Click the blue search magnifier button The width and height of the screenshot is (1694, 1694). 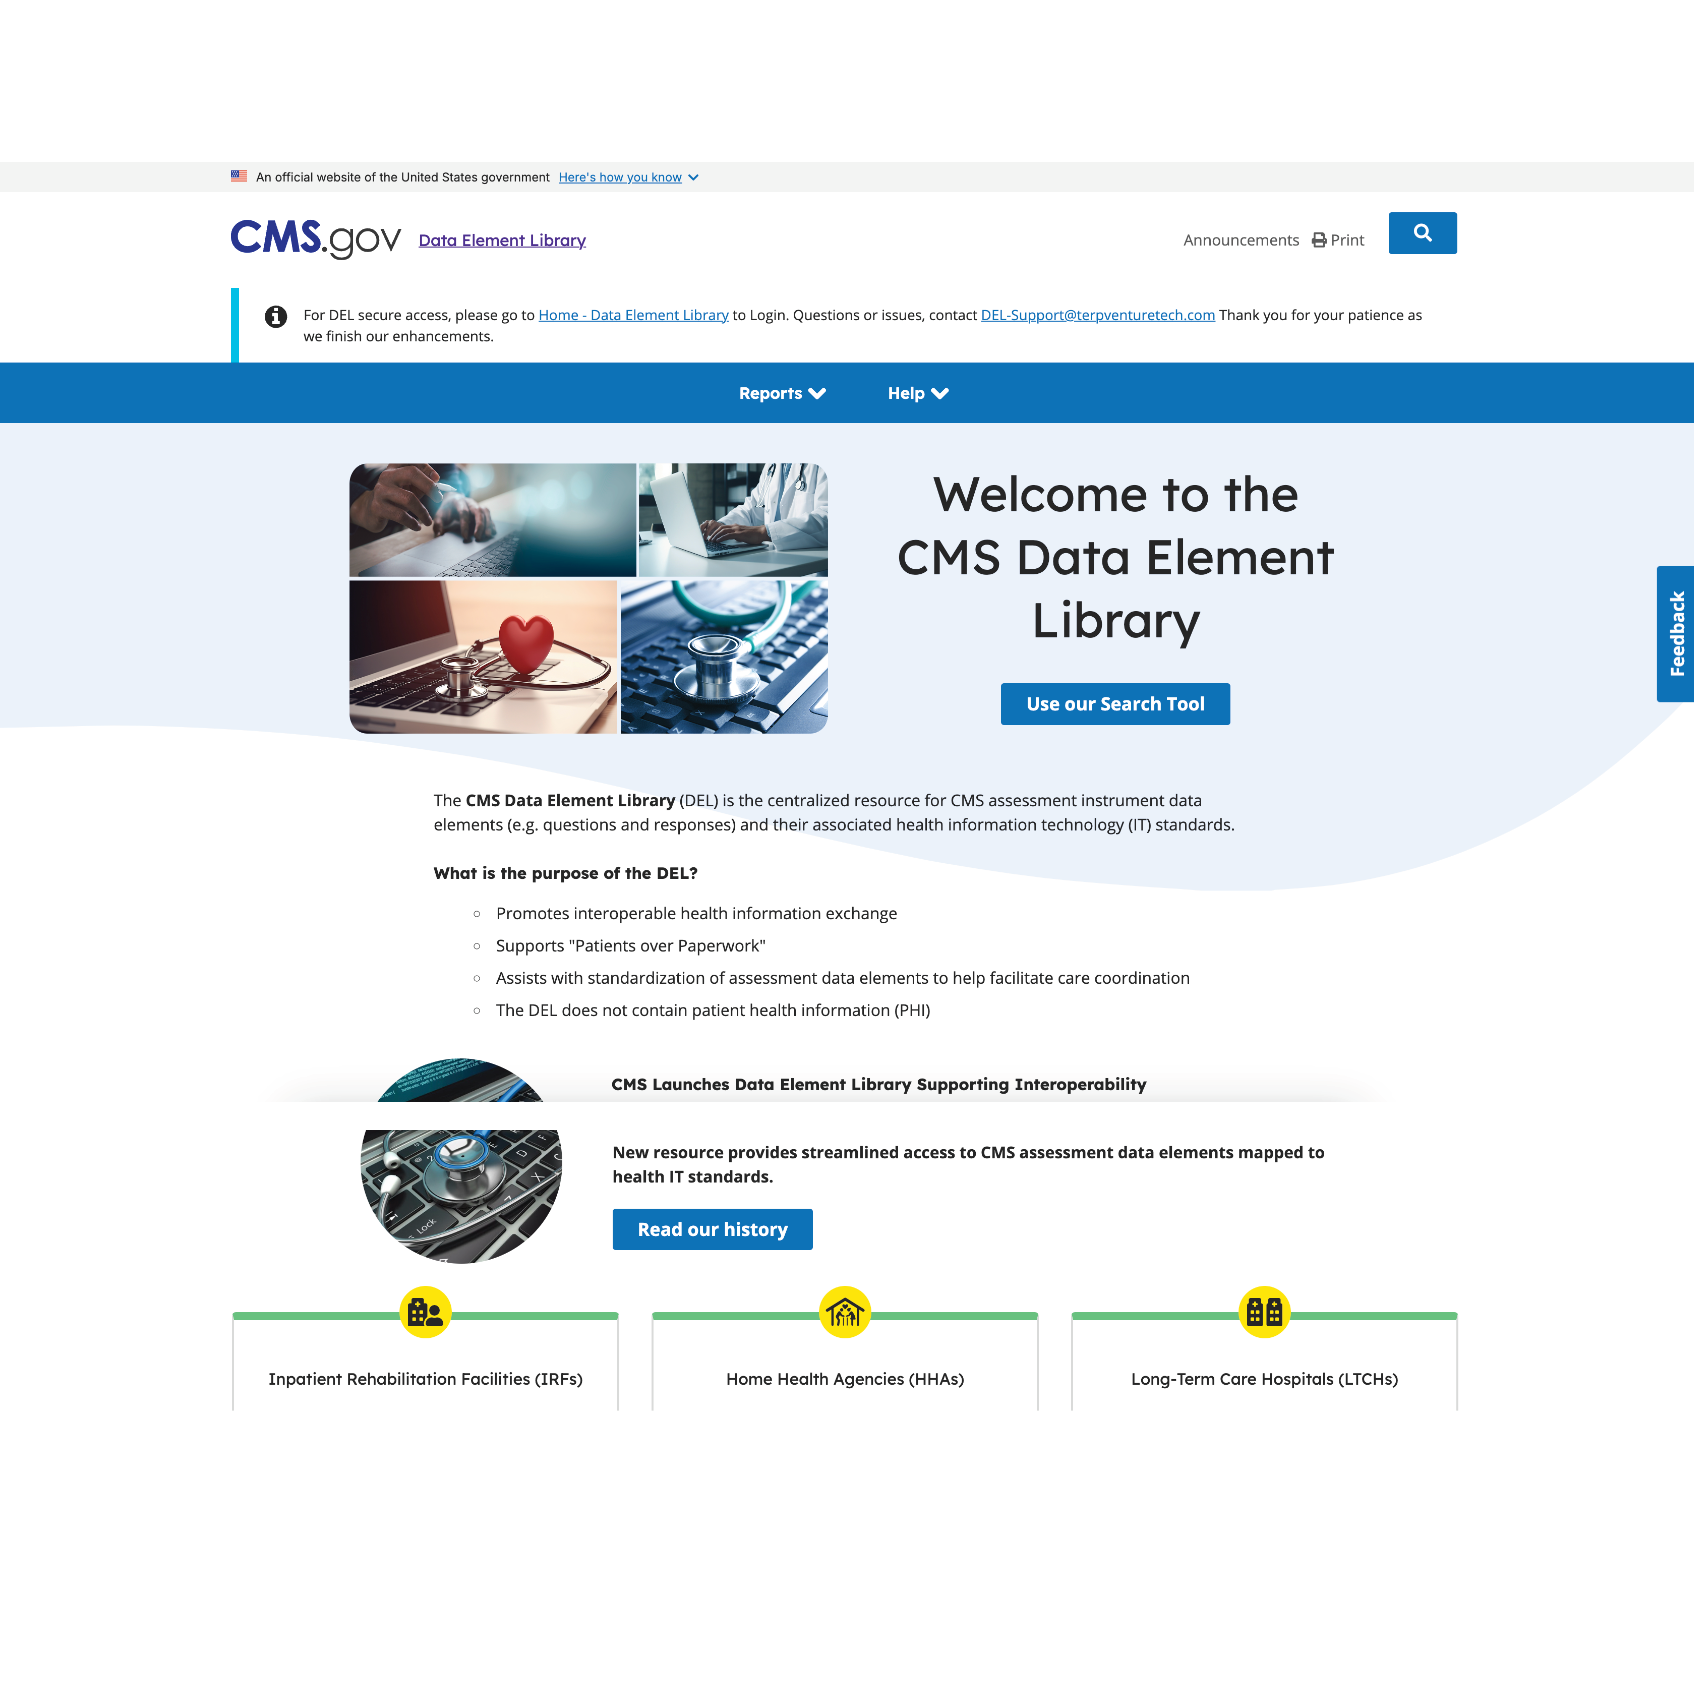(x=1422, y=233)
